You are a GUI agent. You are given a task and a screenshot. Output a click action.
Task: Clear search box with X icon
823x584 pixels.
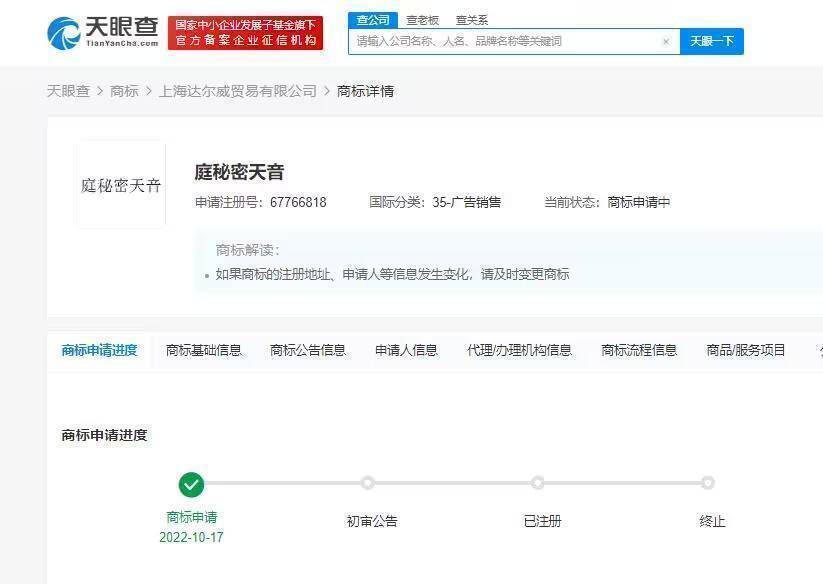(x=666, y=42)
